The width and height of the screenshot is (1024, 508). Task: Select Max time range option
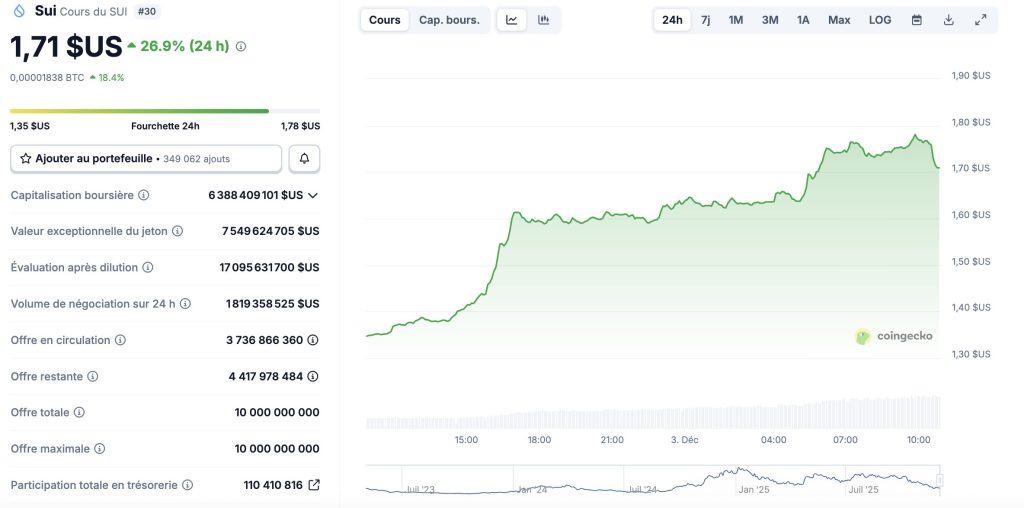839,20
